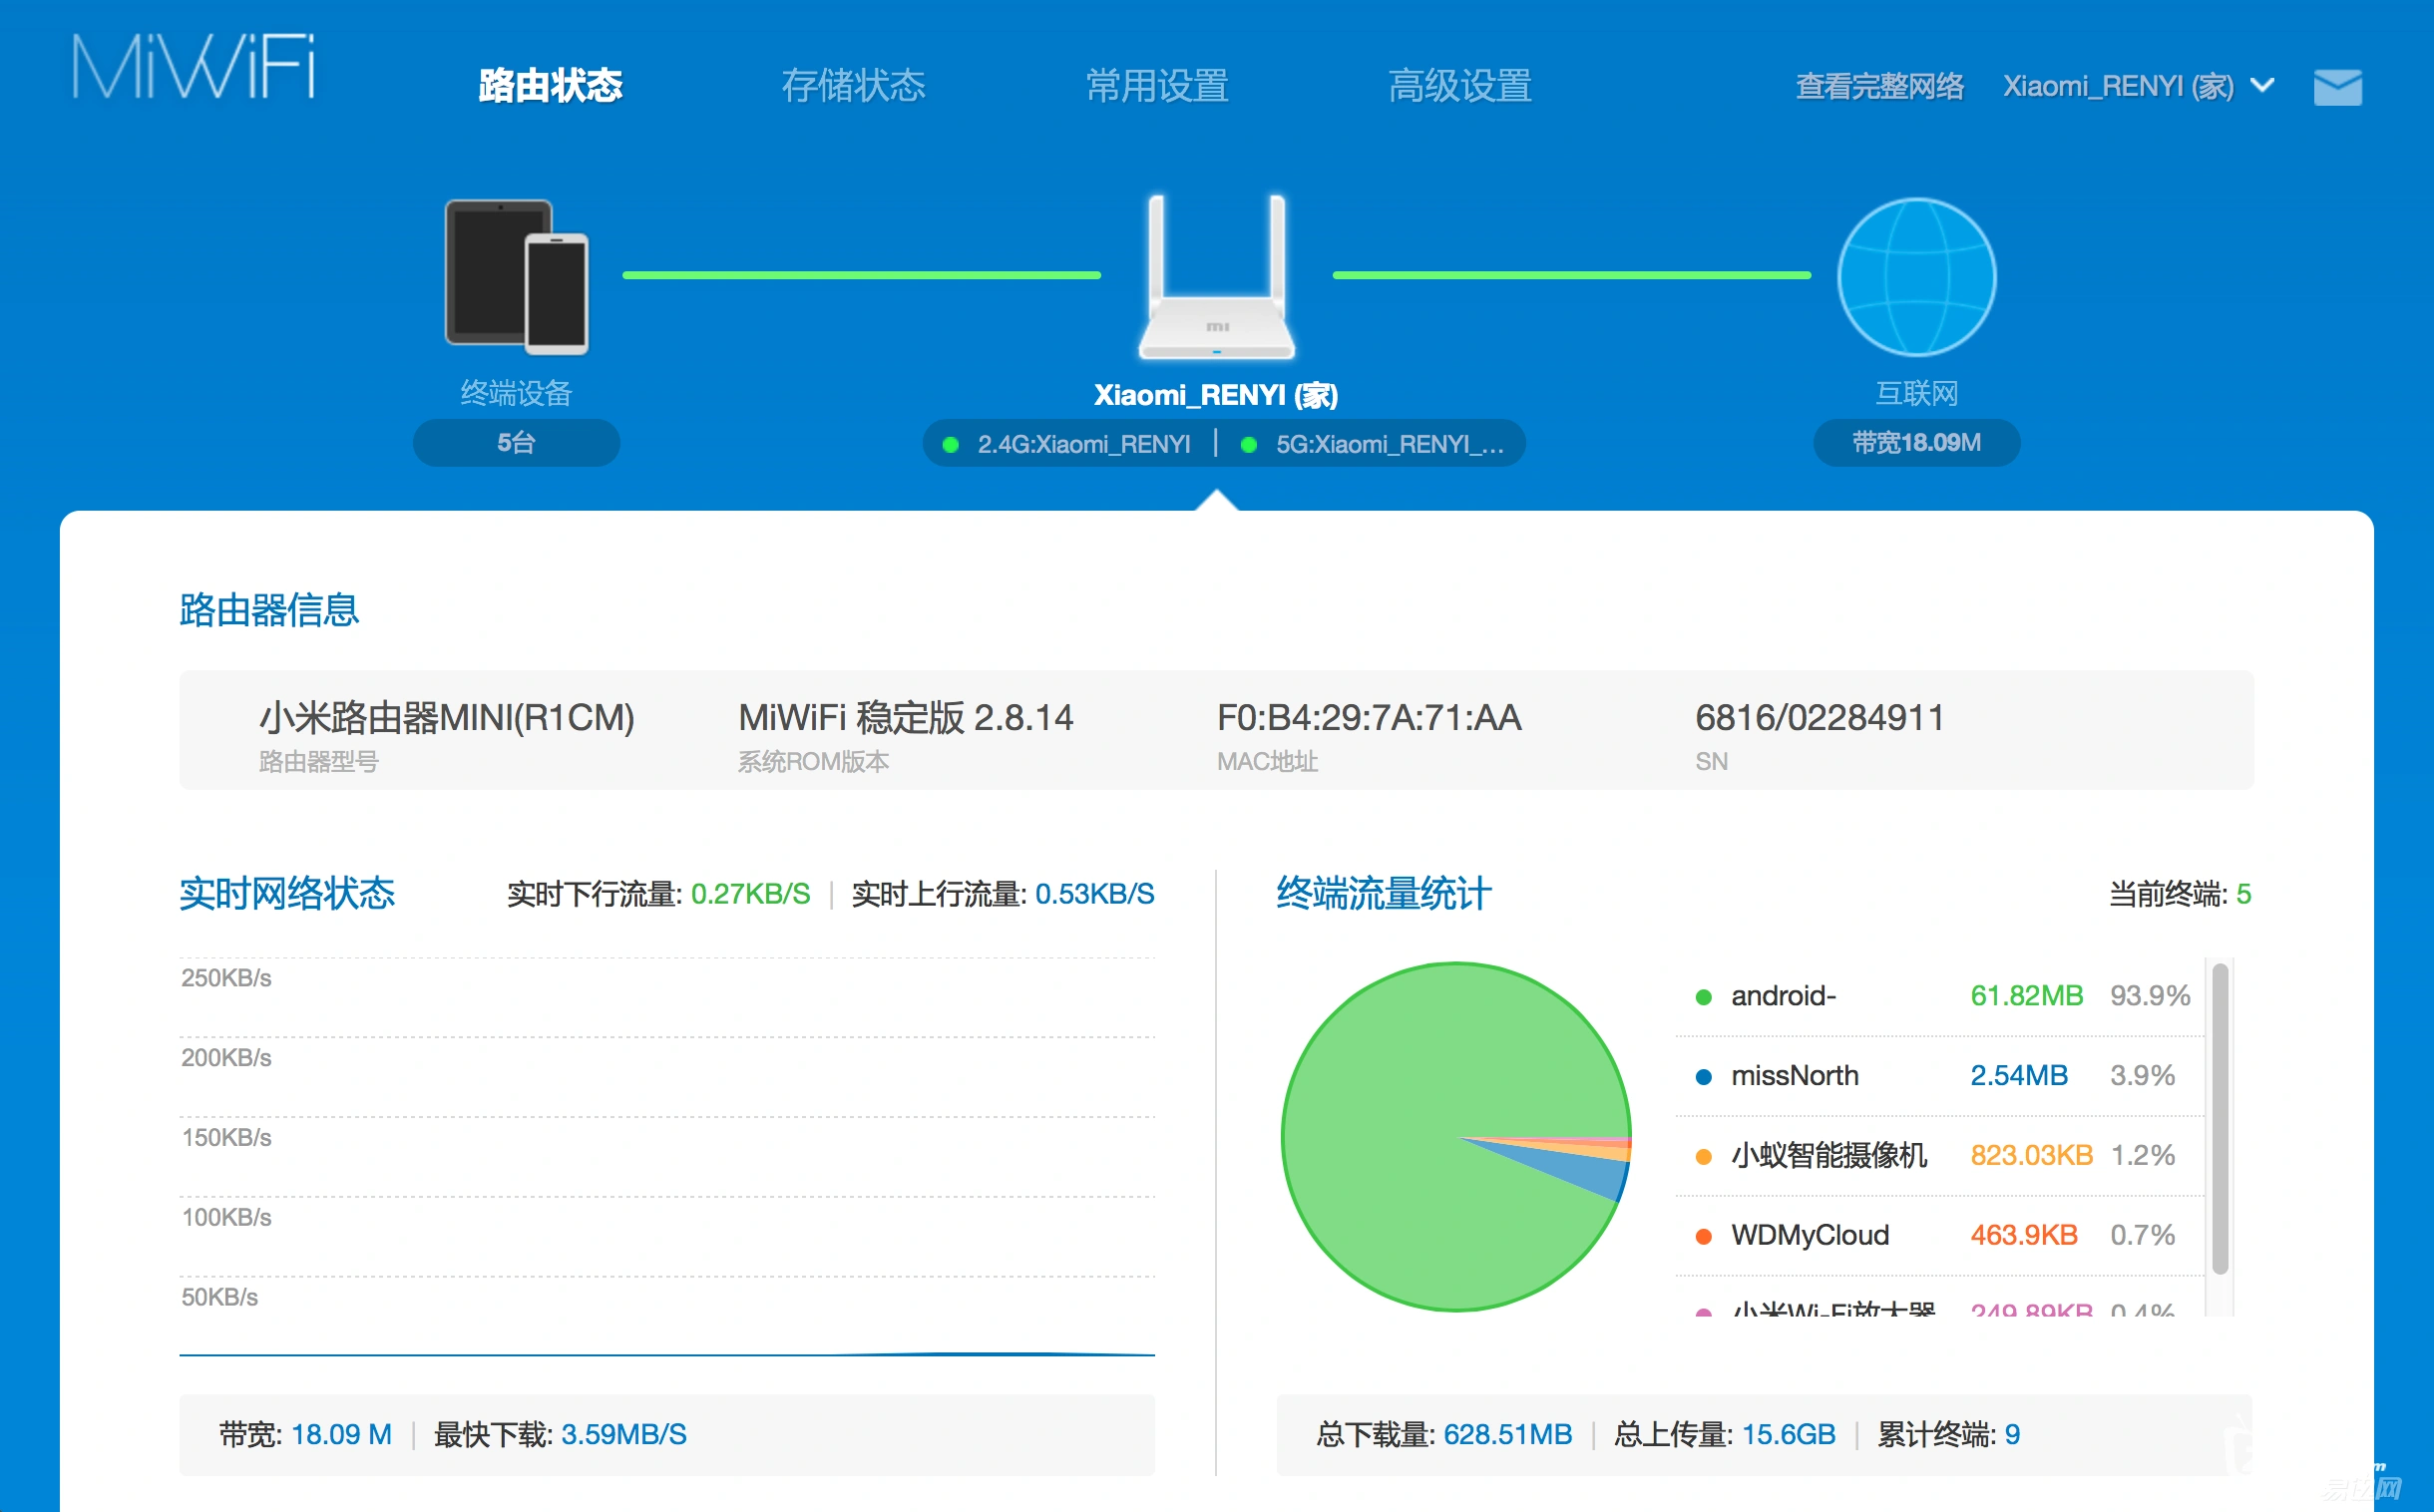
Task: Click the Xiaomi_RENYI (家) router name under the router
Action: click(x=1216, y=395)
